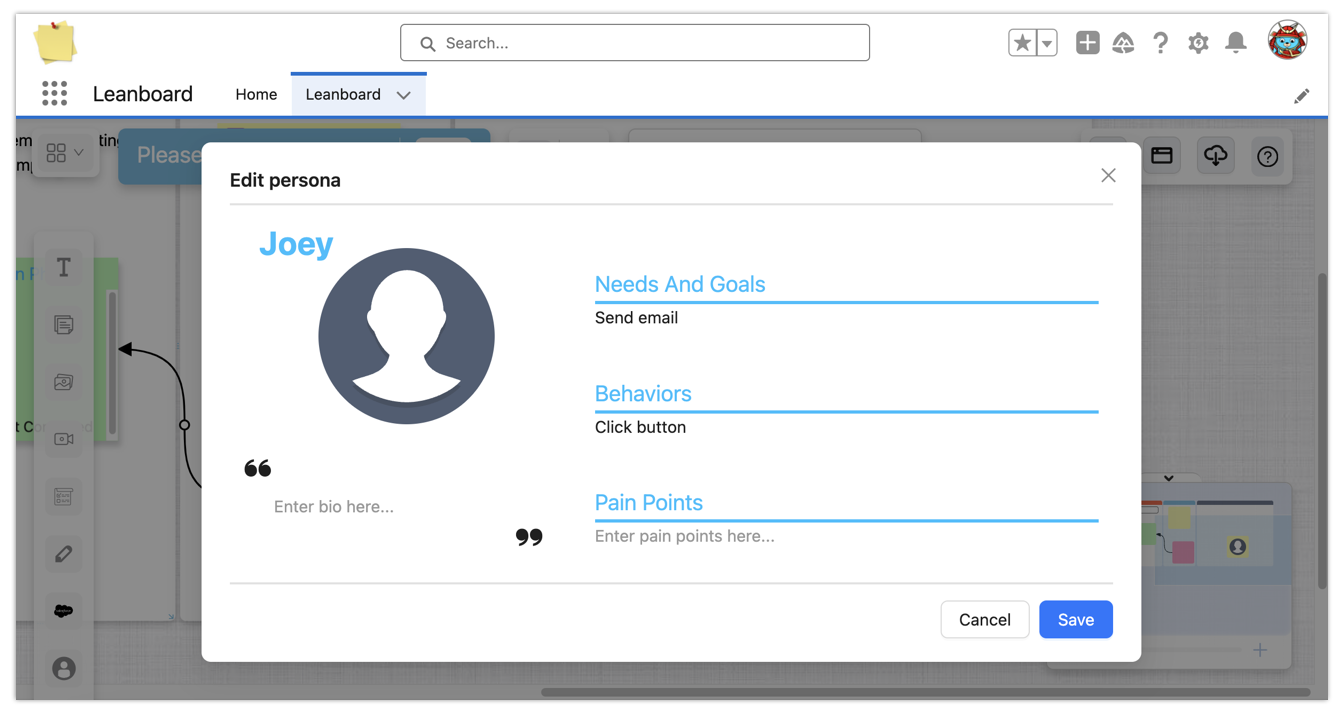Image resolution: width=1344 pixels, height=712 pixels.
Task: Cancel editing the persona
Action: (984, 620)
